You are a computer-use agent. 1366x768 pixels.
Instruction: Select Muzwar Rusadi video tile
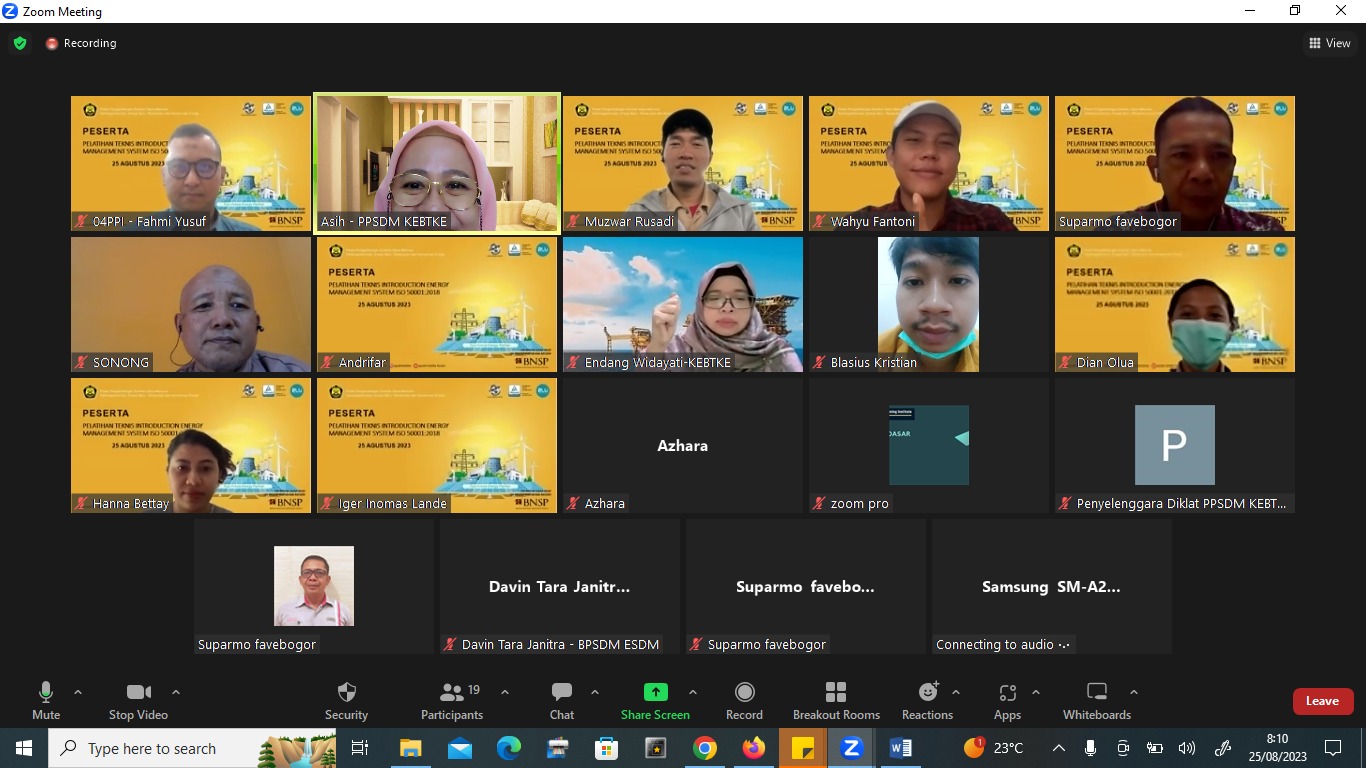click(683, 163)
